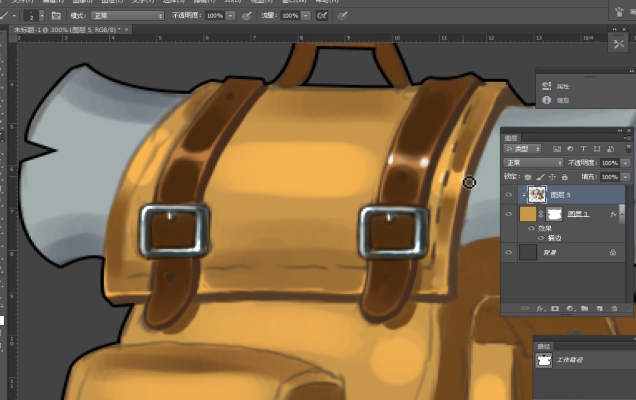Open the layers panel flyout menu
The width and height of the screenshot is (636, 400).
[628, 138]
